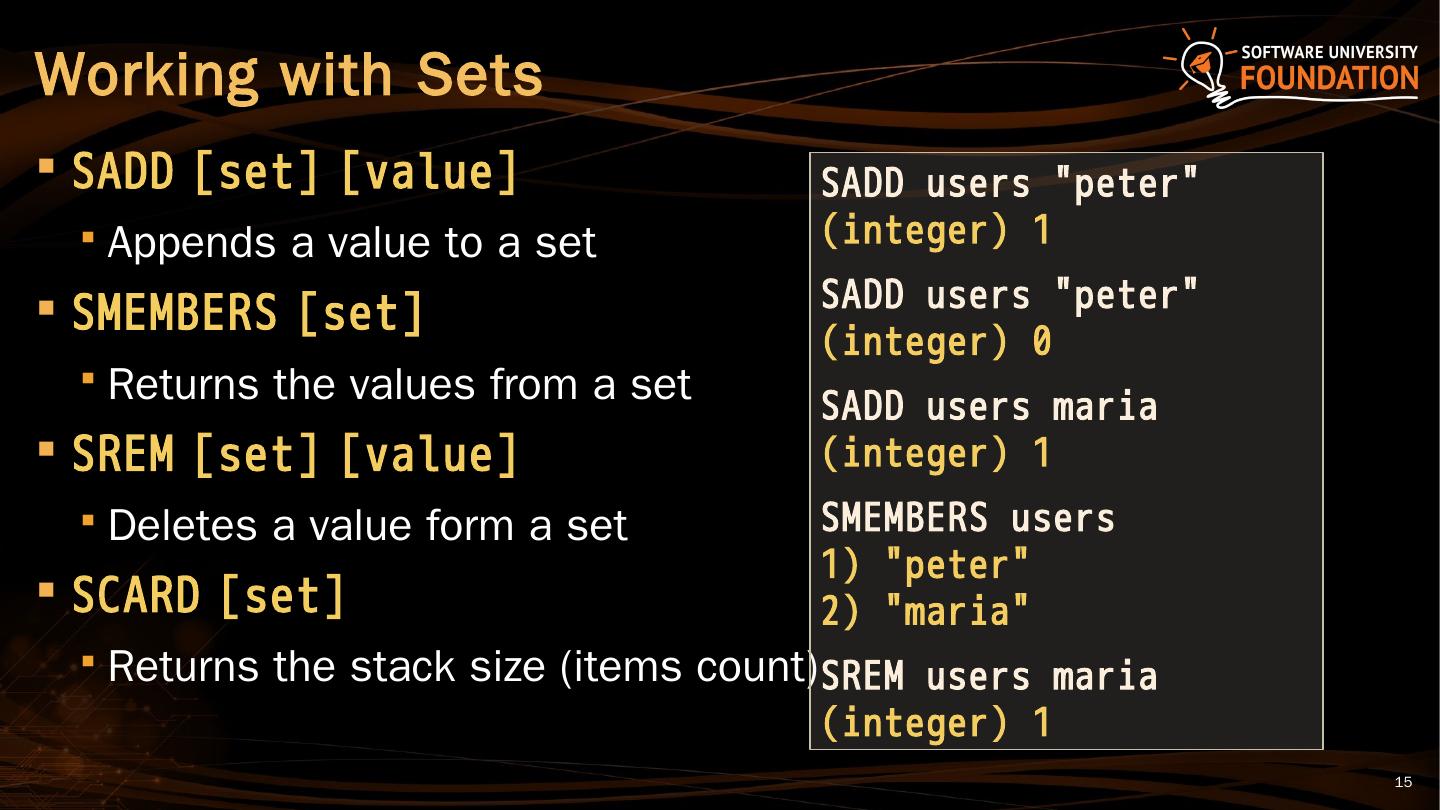Click 'Deletes a value form a set' text
This screenshot has width=1440, height=810.
[x=367, y=526]
